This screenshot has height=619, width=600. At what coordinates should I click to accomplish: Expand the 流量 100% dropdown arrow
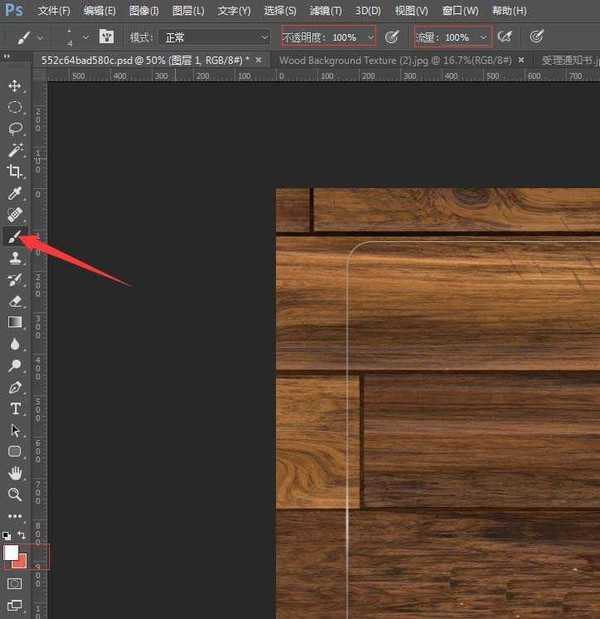coord(484,37)
